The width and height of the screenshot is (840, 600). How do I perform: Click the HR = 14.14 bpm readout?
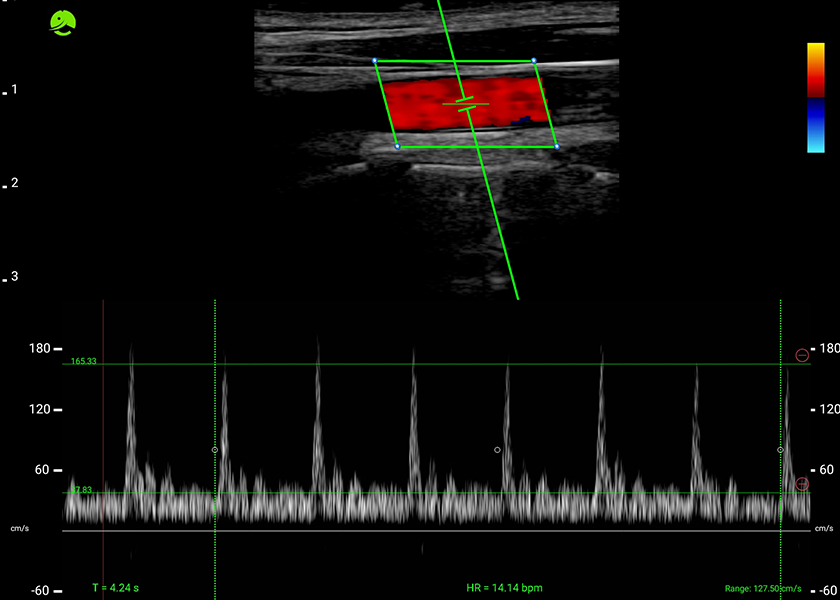(x=503, y=587)
